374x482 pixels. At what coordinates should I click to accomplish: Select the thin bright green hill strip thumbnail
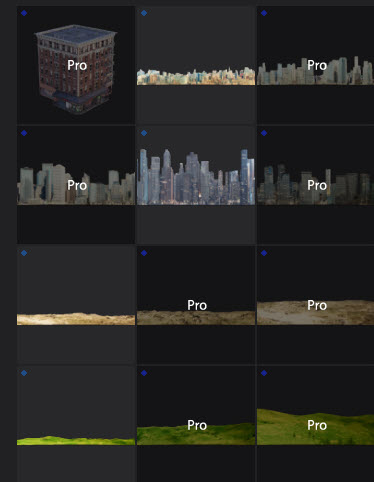(76, 424)
